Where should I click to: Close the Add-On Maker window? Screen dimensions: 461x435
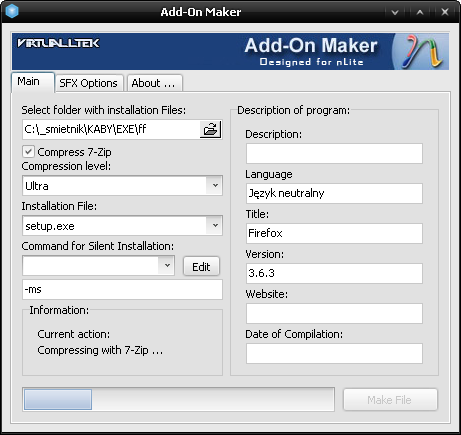click(x=445, y=12)
